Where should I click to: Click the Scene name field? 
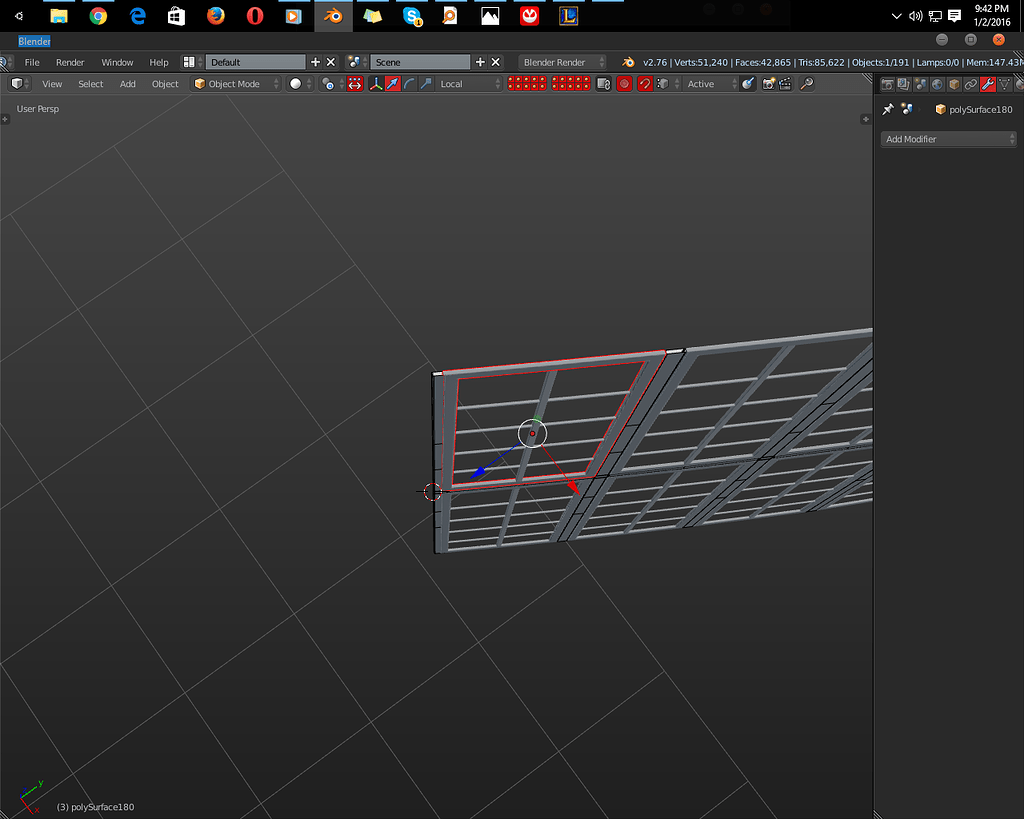coord(420,62)
